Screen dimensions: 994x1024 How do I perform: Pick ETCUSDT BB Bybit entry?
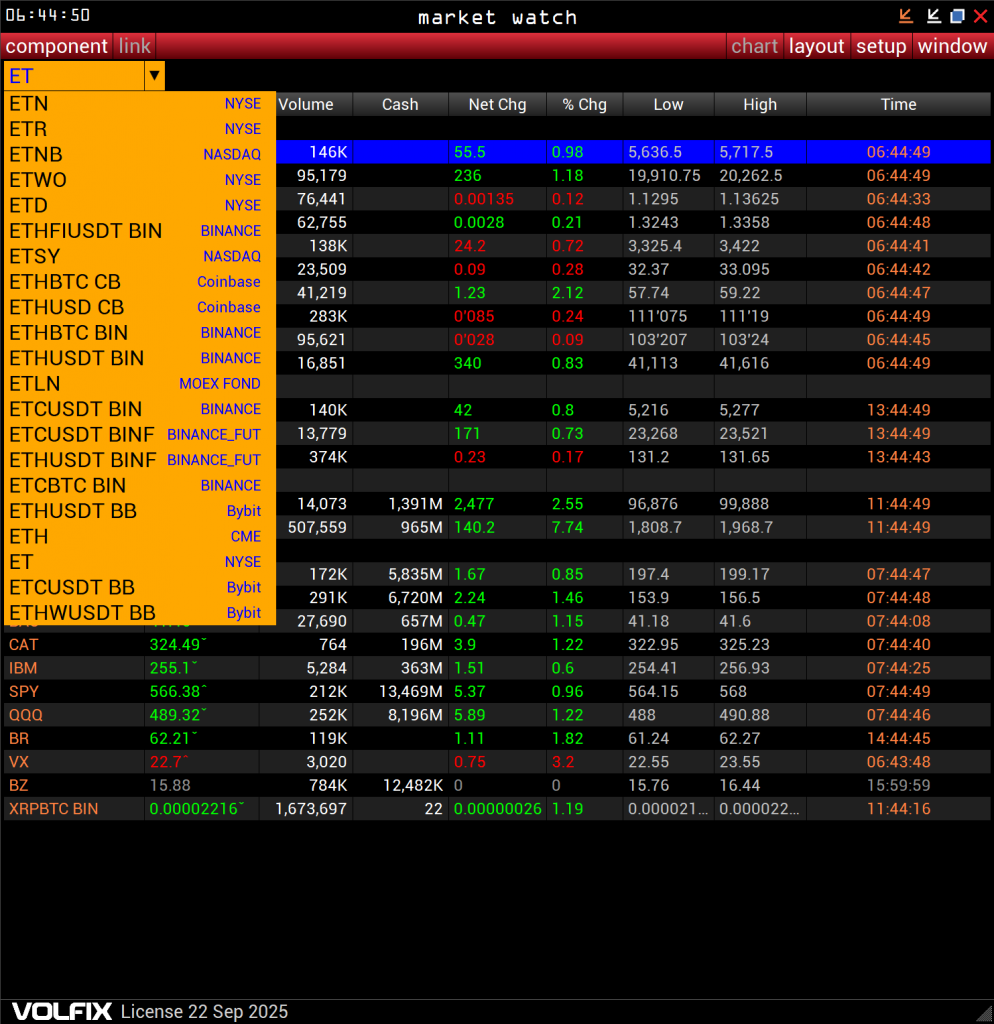coord(140,588)
